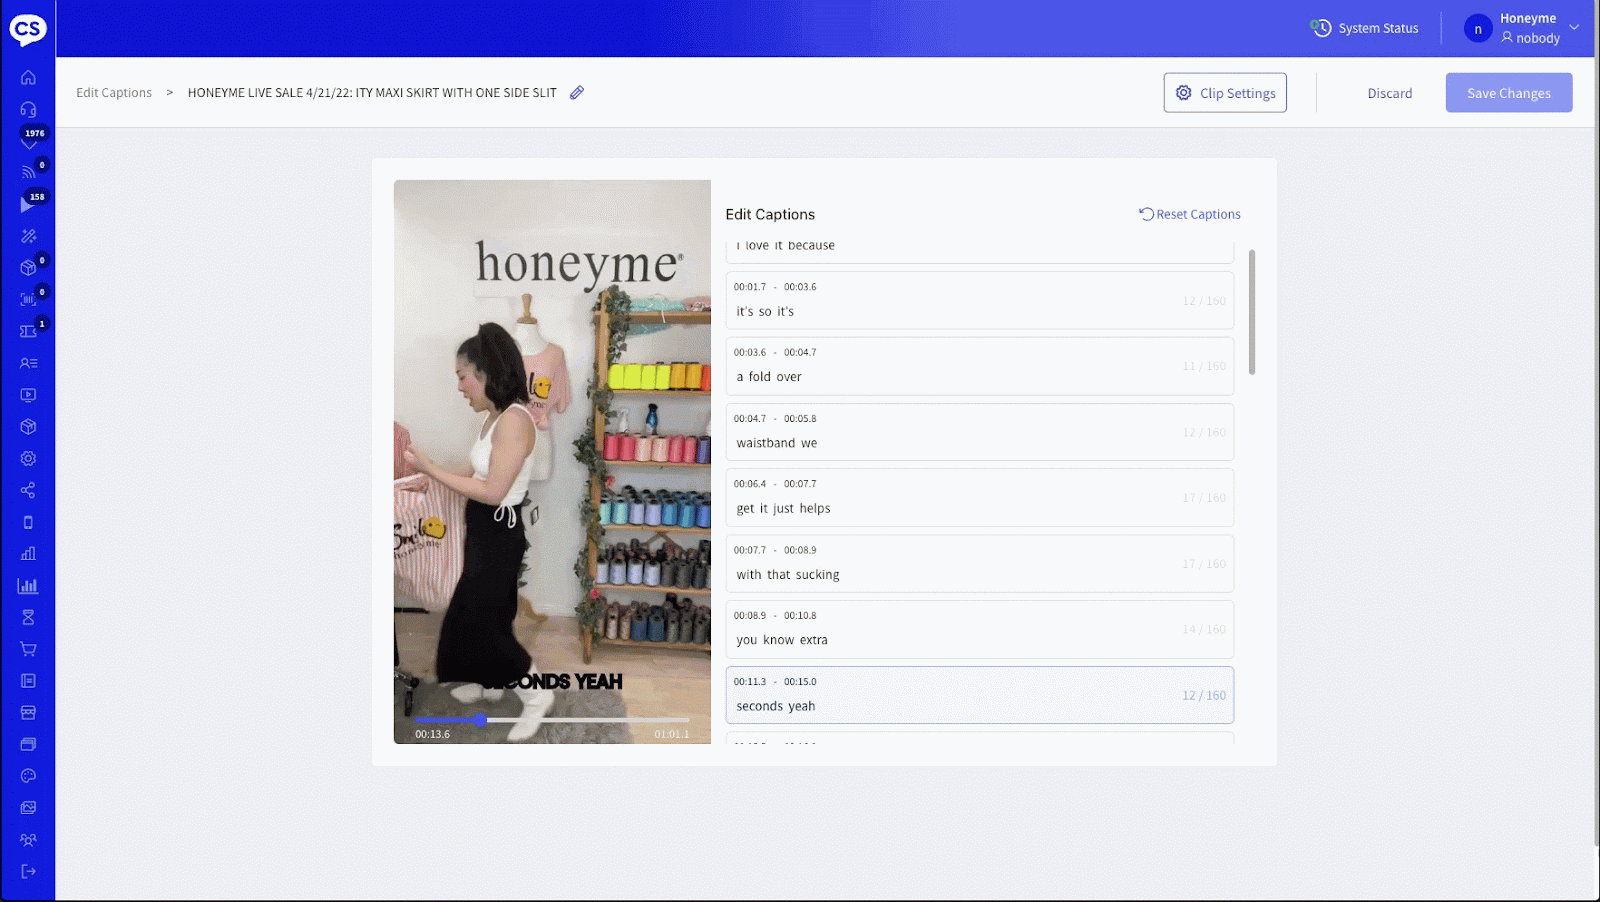1600x902 pixels.
Task: Open the color palette sidebar icon
Action: coord(28,776)
